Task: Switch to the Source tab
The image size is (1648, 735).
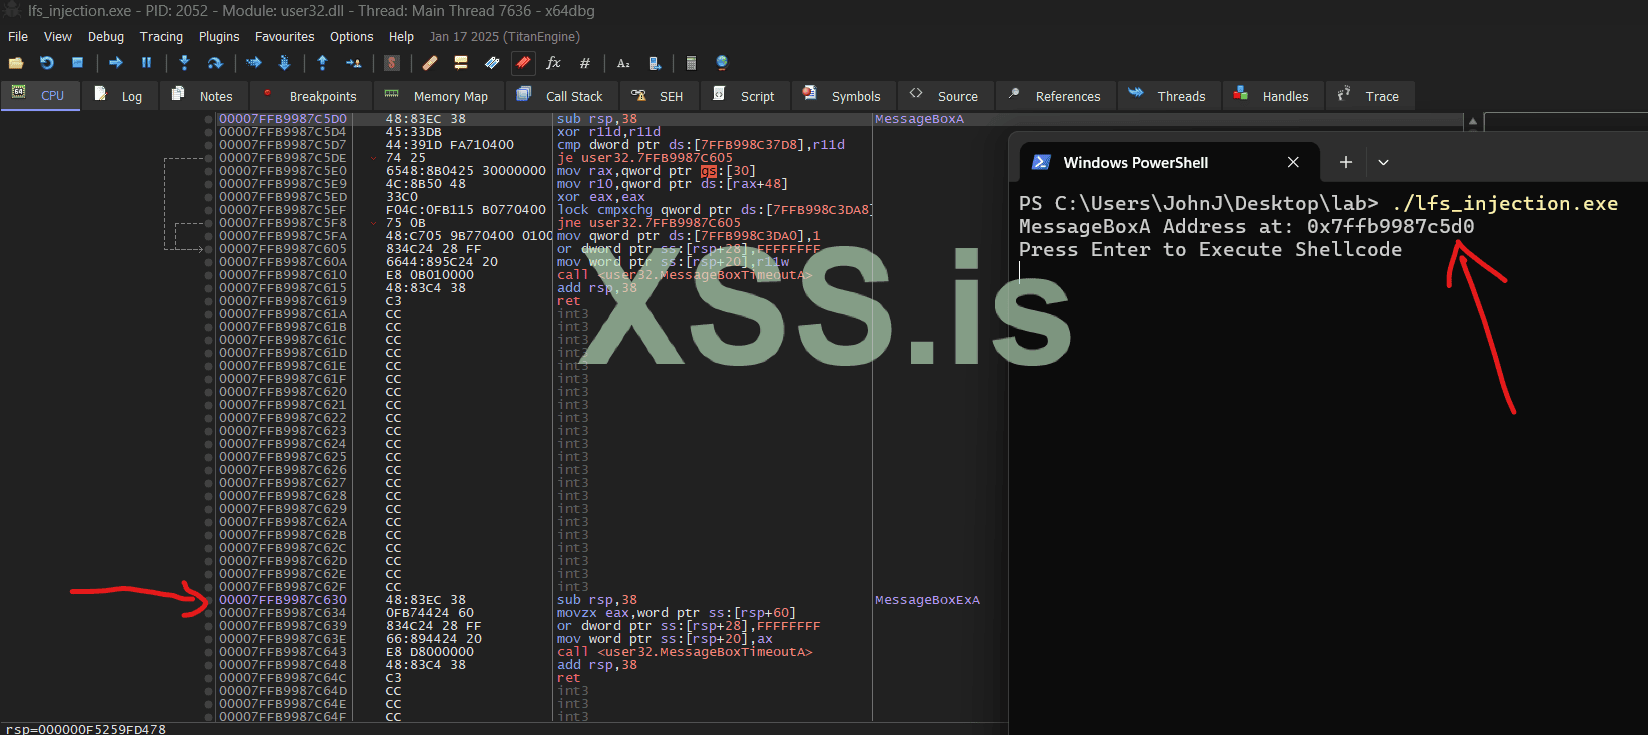Action: pyautogui.click(x=946, y=96)
